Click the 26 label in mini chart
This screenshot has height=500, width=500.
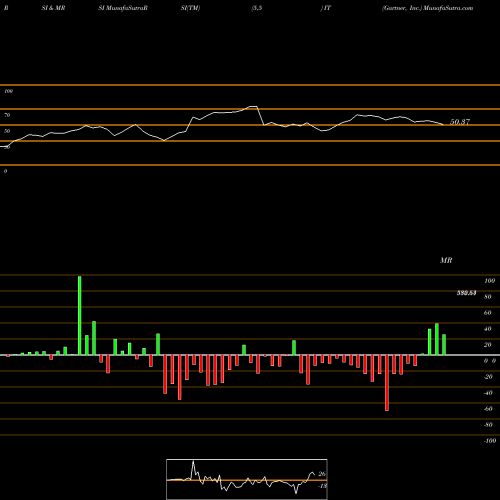coord(322,474)
